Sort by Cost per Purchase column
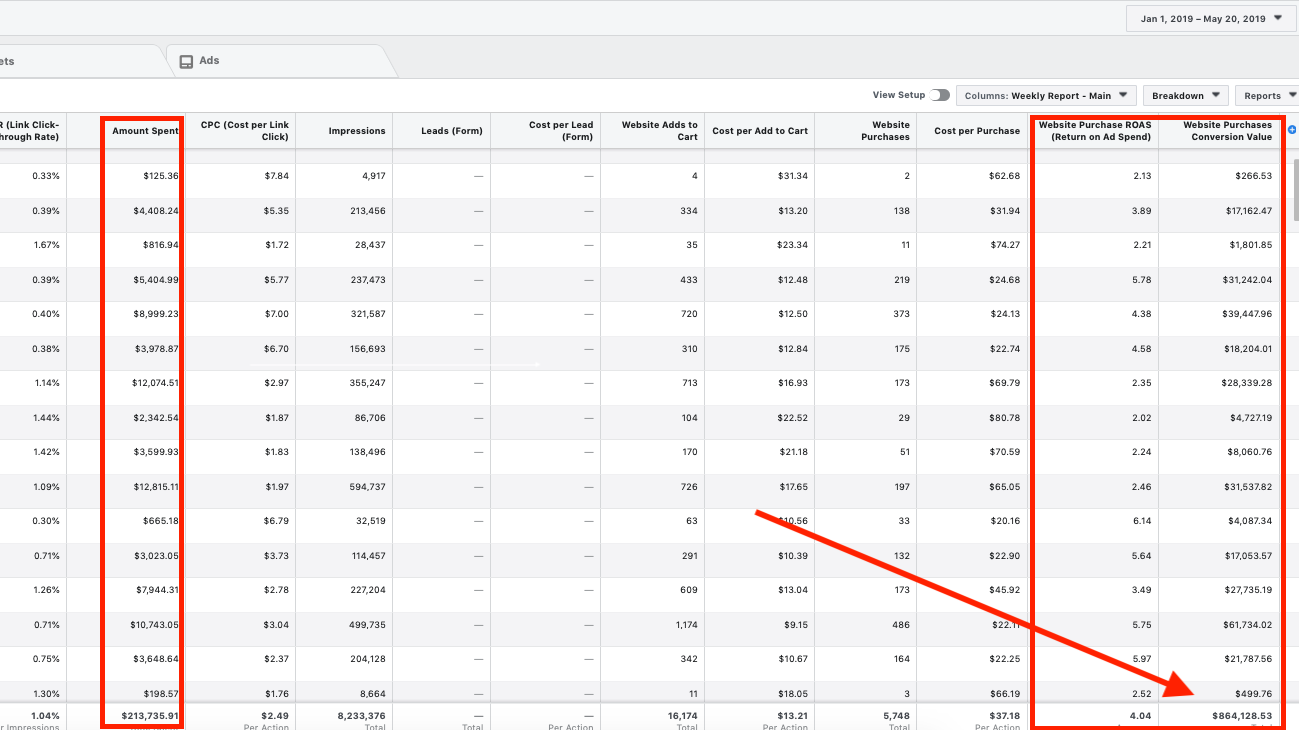Screen dimensions: 1299x730 pos(976,131)
